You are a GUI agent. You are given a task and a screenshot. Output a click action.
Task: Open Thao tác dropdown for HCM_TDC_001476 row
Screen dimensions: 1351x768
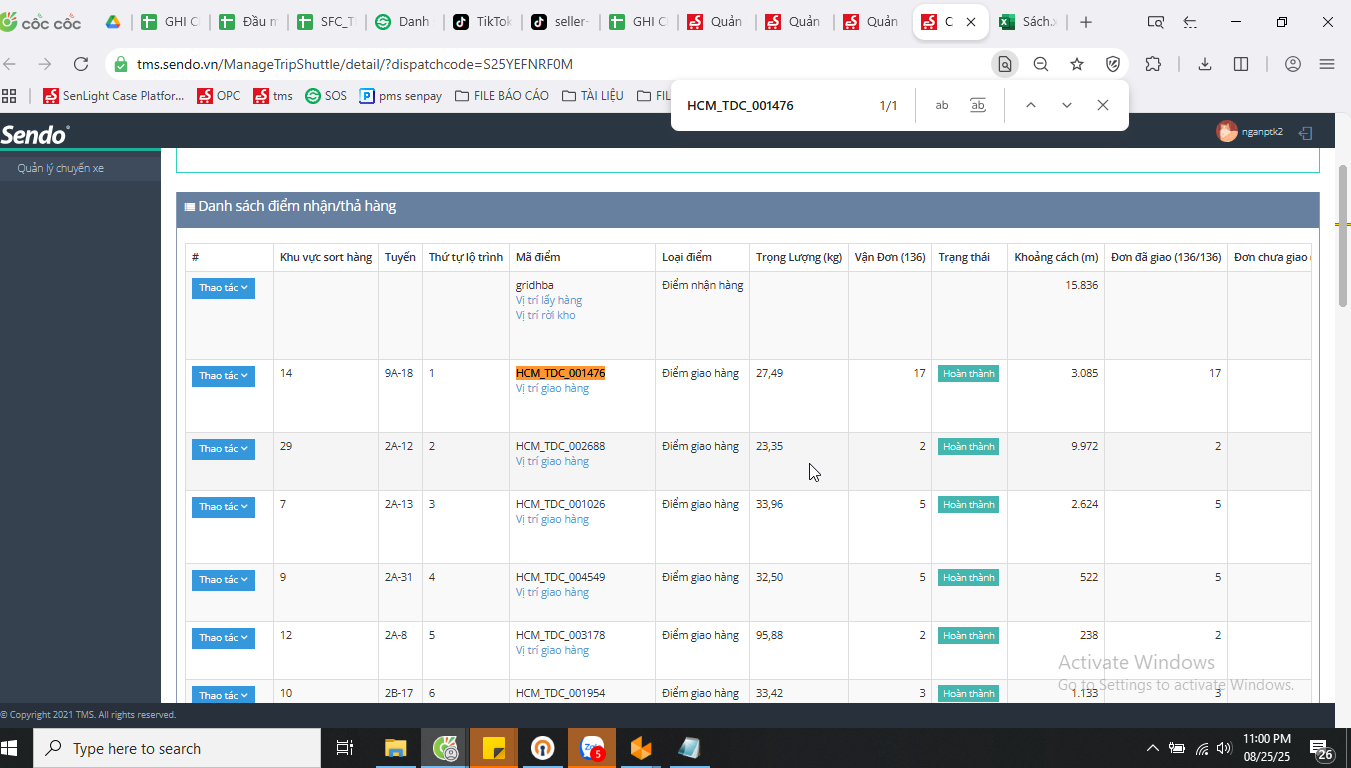pos(223,376)
